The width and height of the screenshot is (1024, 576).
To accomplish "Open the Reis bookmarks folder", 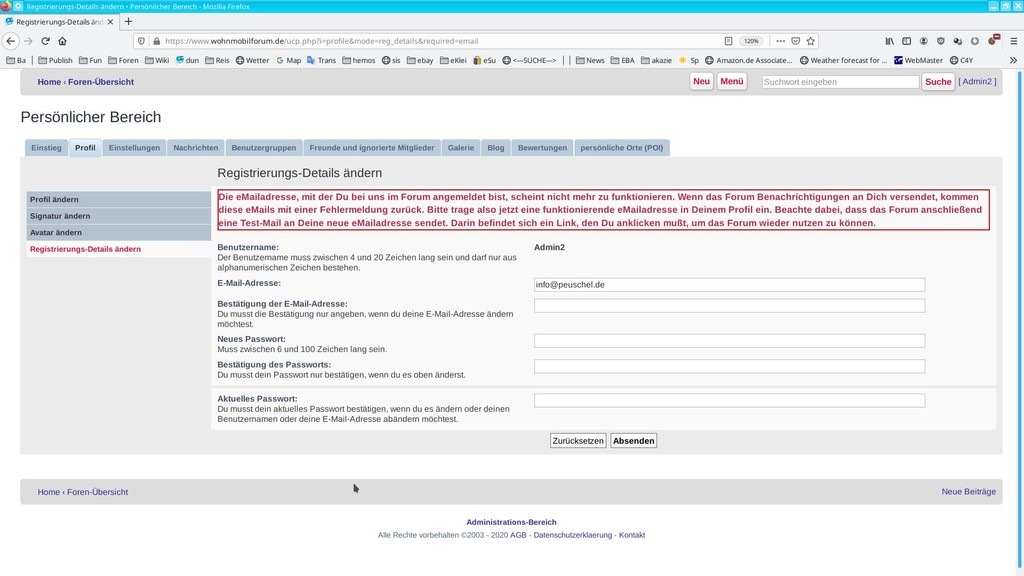I will coord(217,60).
